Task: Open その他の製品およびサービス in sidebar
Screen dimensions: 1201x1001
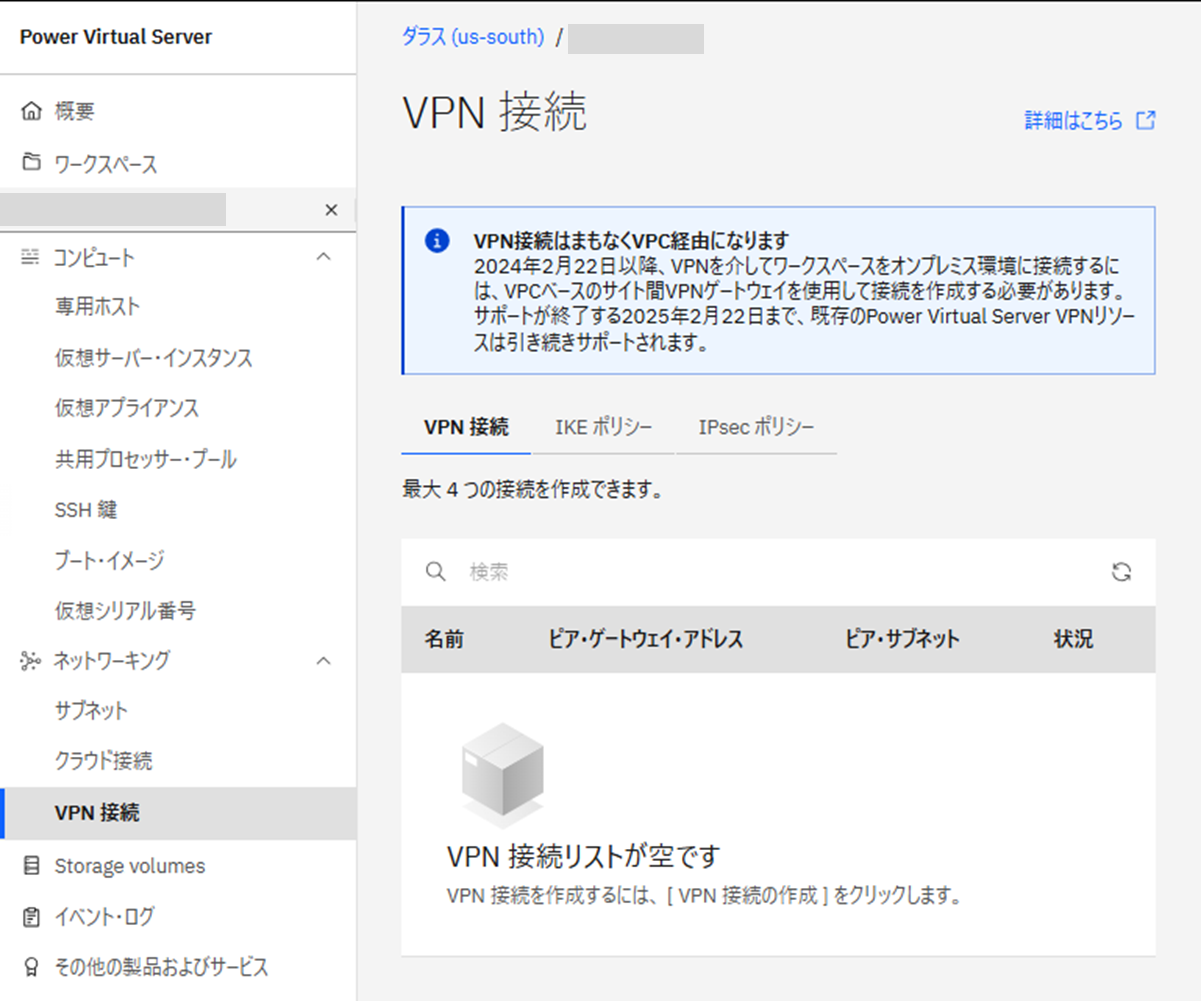Action: 161,967
